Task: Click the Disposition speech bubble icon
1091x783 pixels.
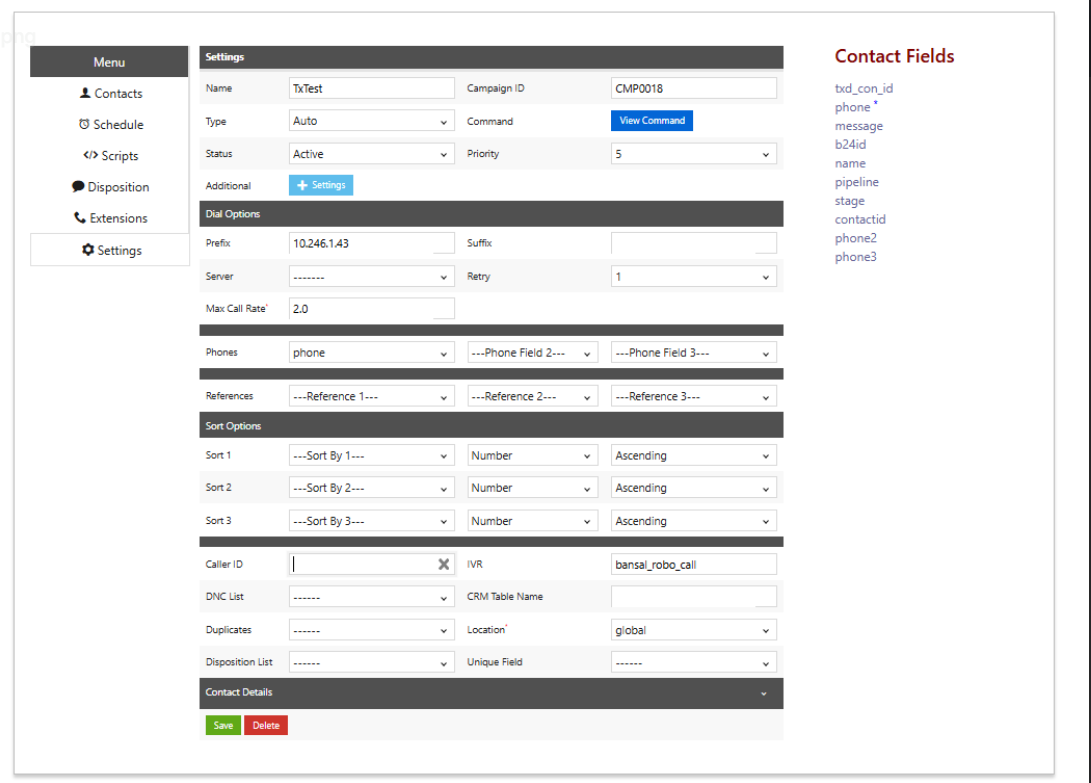Action: click(x=78, y=187)
